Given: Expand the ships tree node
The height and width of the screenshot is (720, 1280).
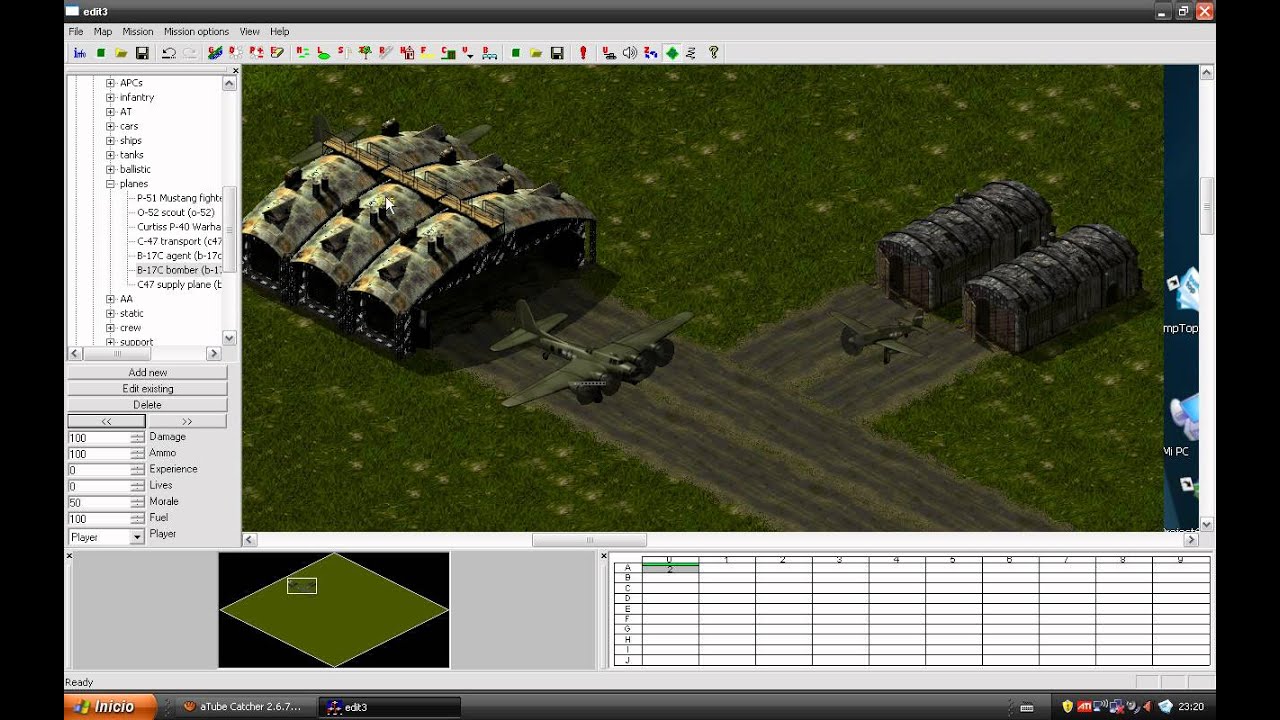Looking at the screenshot, I should (x=110, y=140).
